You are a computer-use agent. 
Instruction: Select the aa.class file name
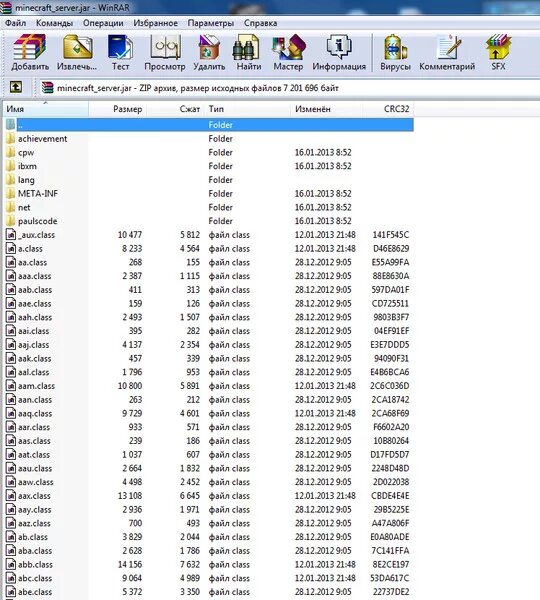point(33,262)
